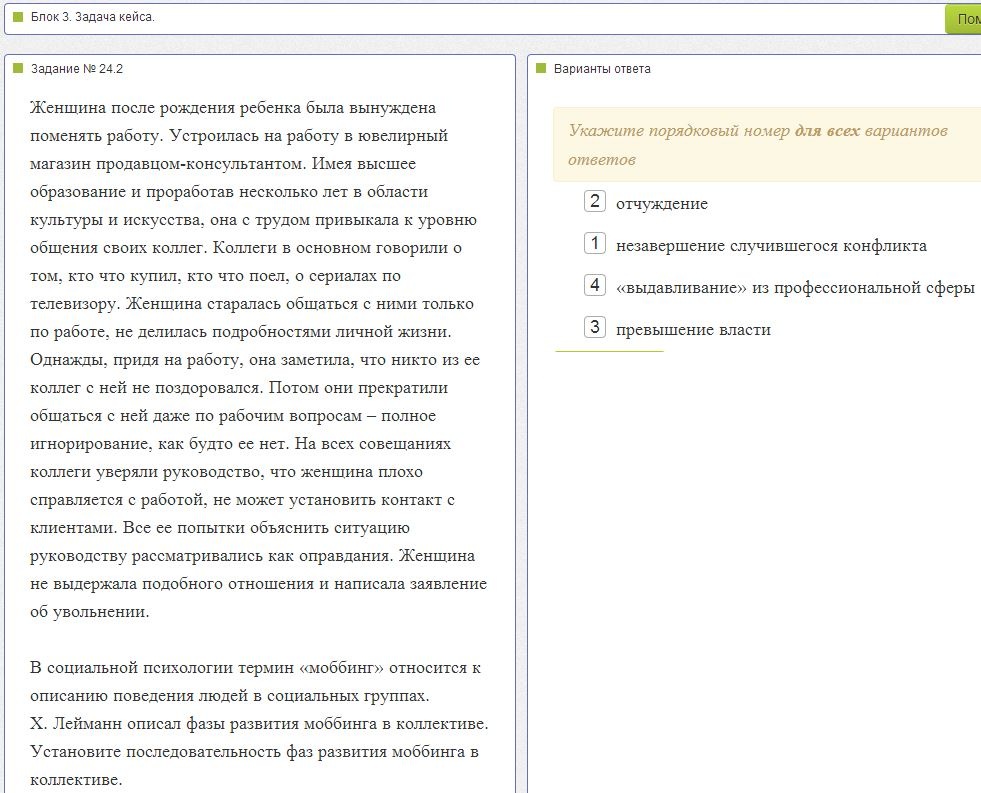Click the yellow hint "Укажите порядковый номер" box
This screenshot has height=793, width=981.
tap(767, 144)
